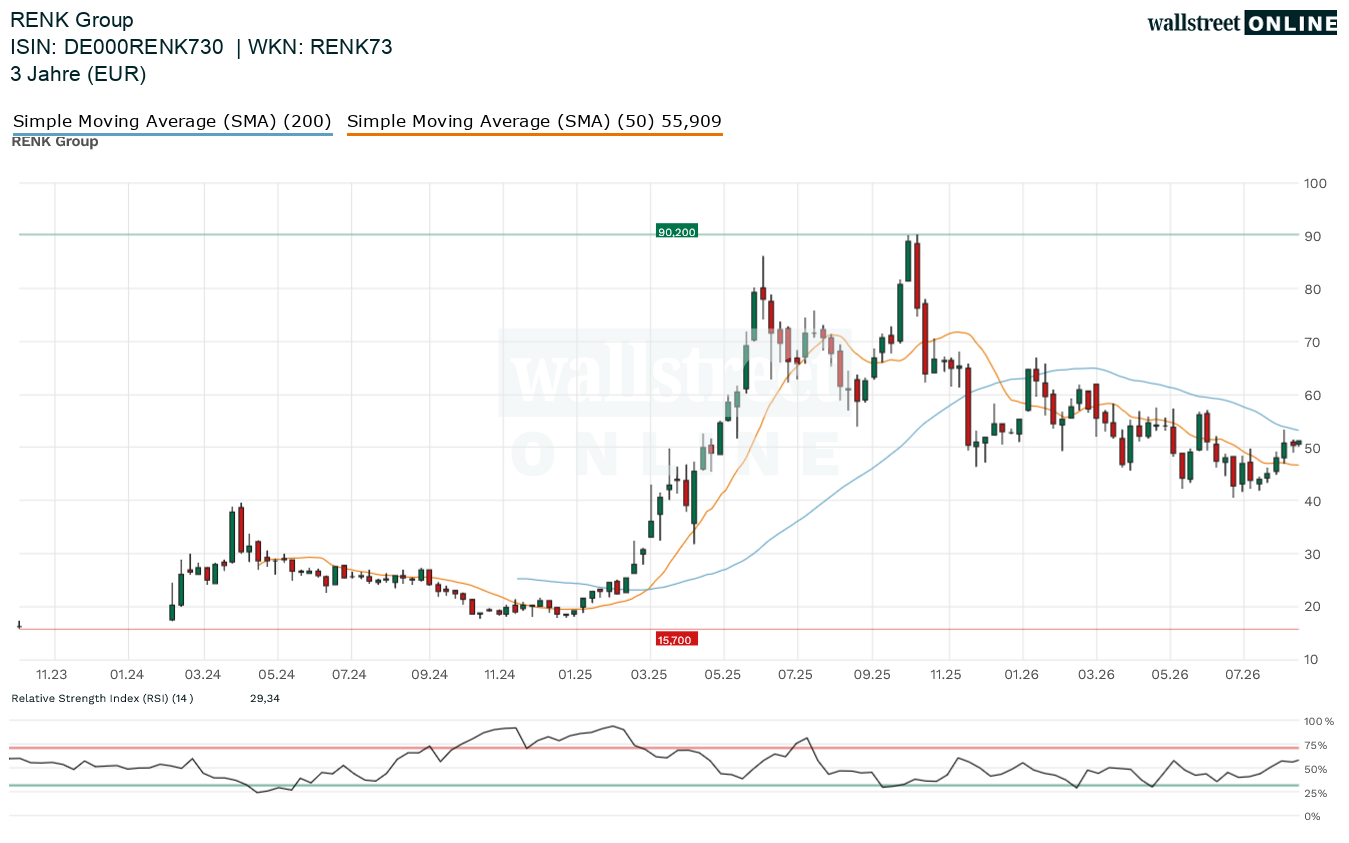Click the 70 price axis label
Screen dimensions: 1349x843
(x=1312, y=343)
